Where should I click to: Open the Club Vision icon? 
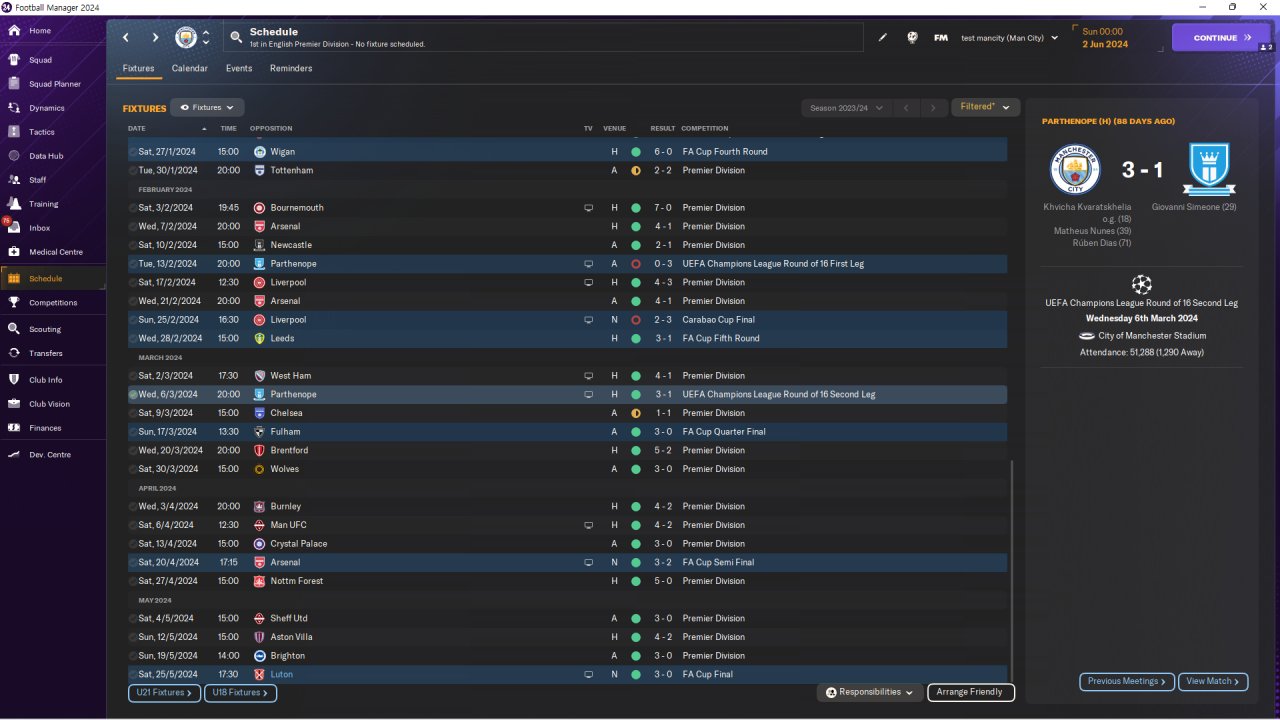(x=14, y=404)
